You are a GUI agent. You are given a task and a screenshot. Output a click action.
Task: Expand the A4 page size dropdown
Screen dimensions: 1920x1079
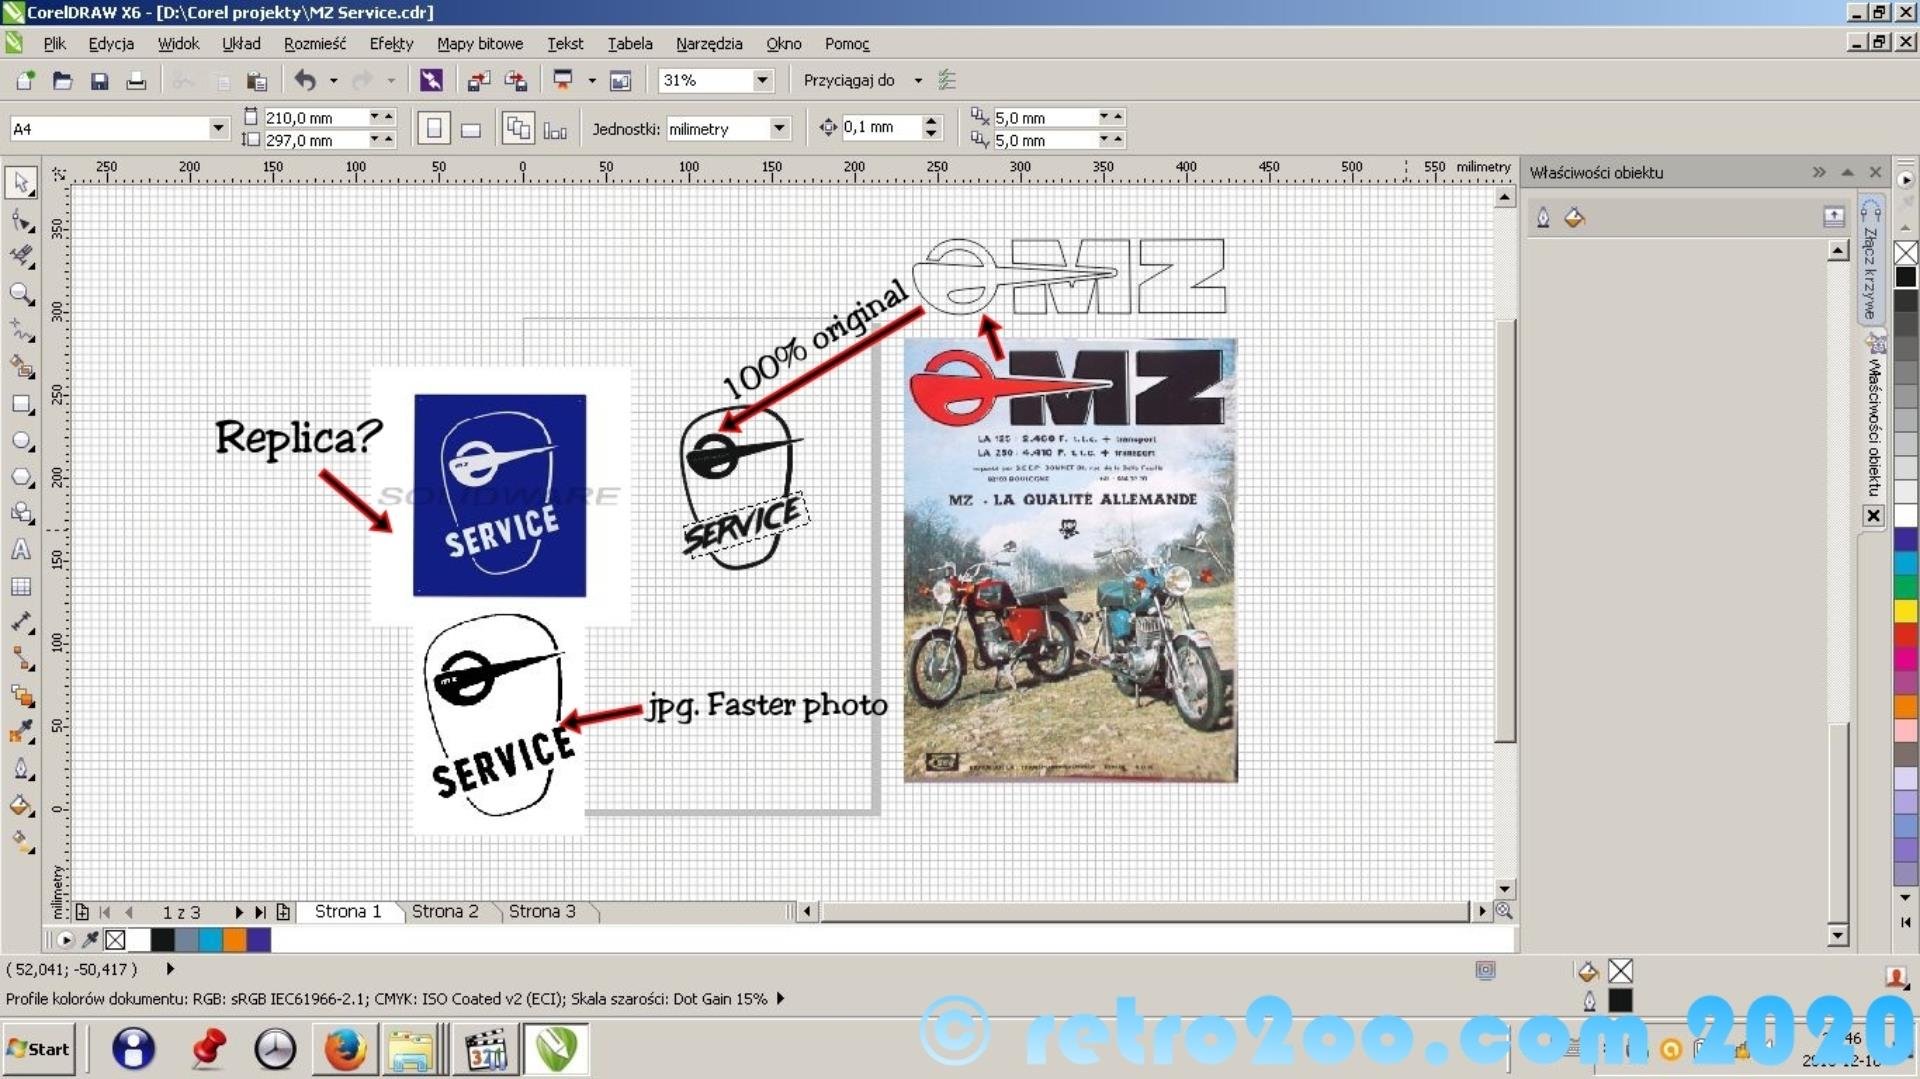218,128
